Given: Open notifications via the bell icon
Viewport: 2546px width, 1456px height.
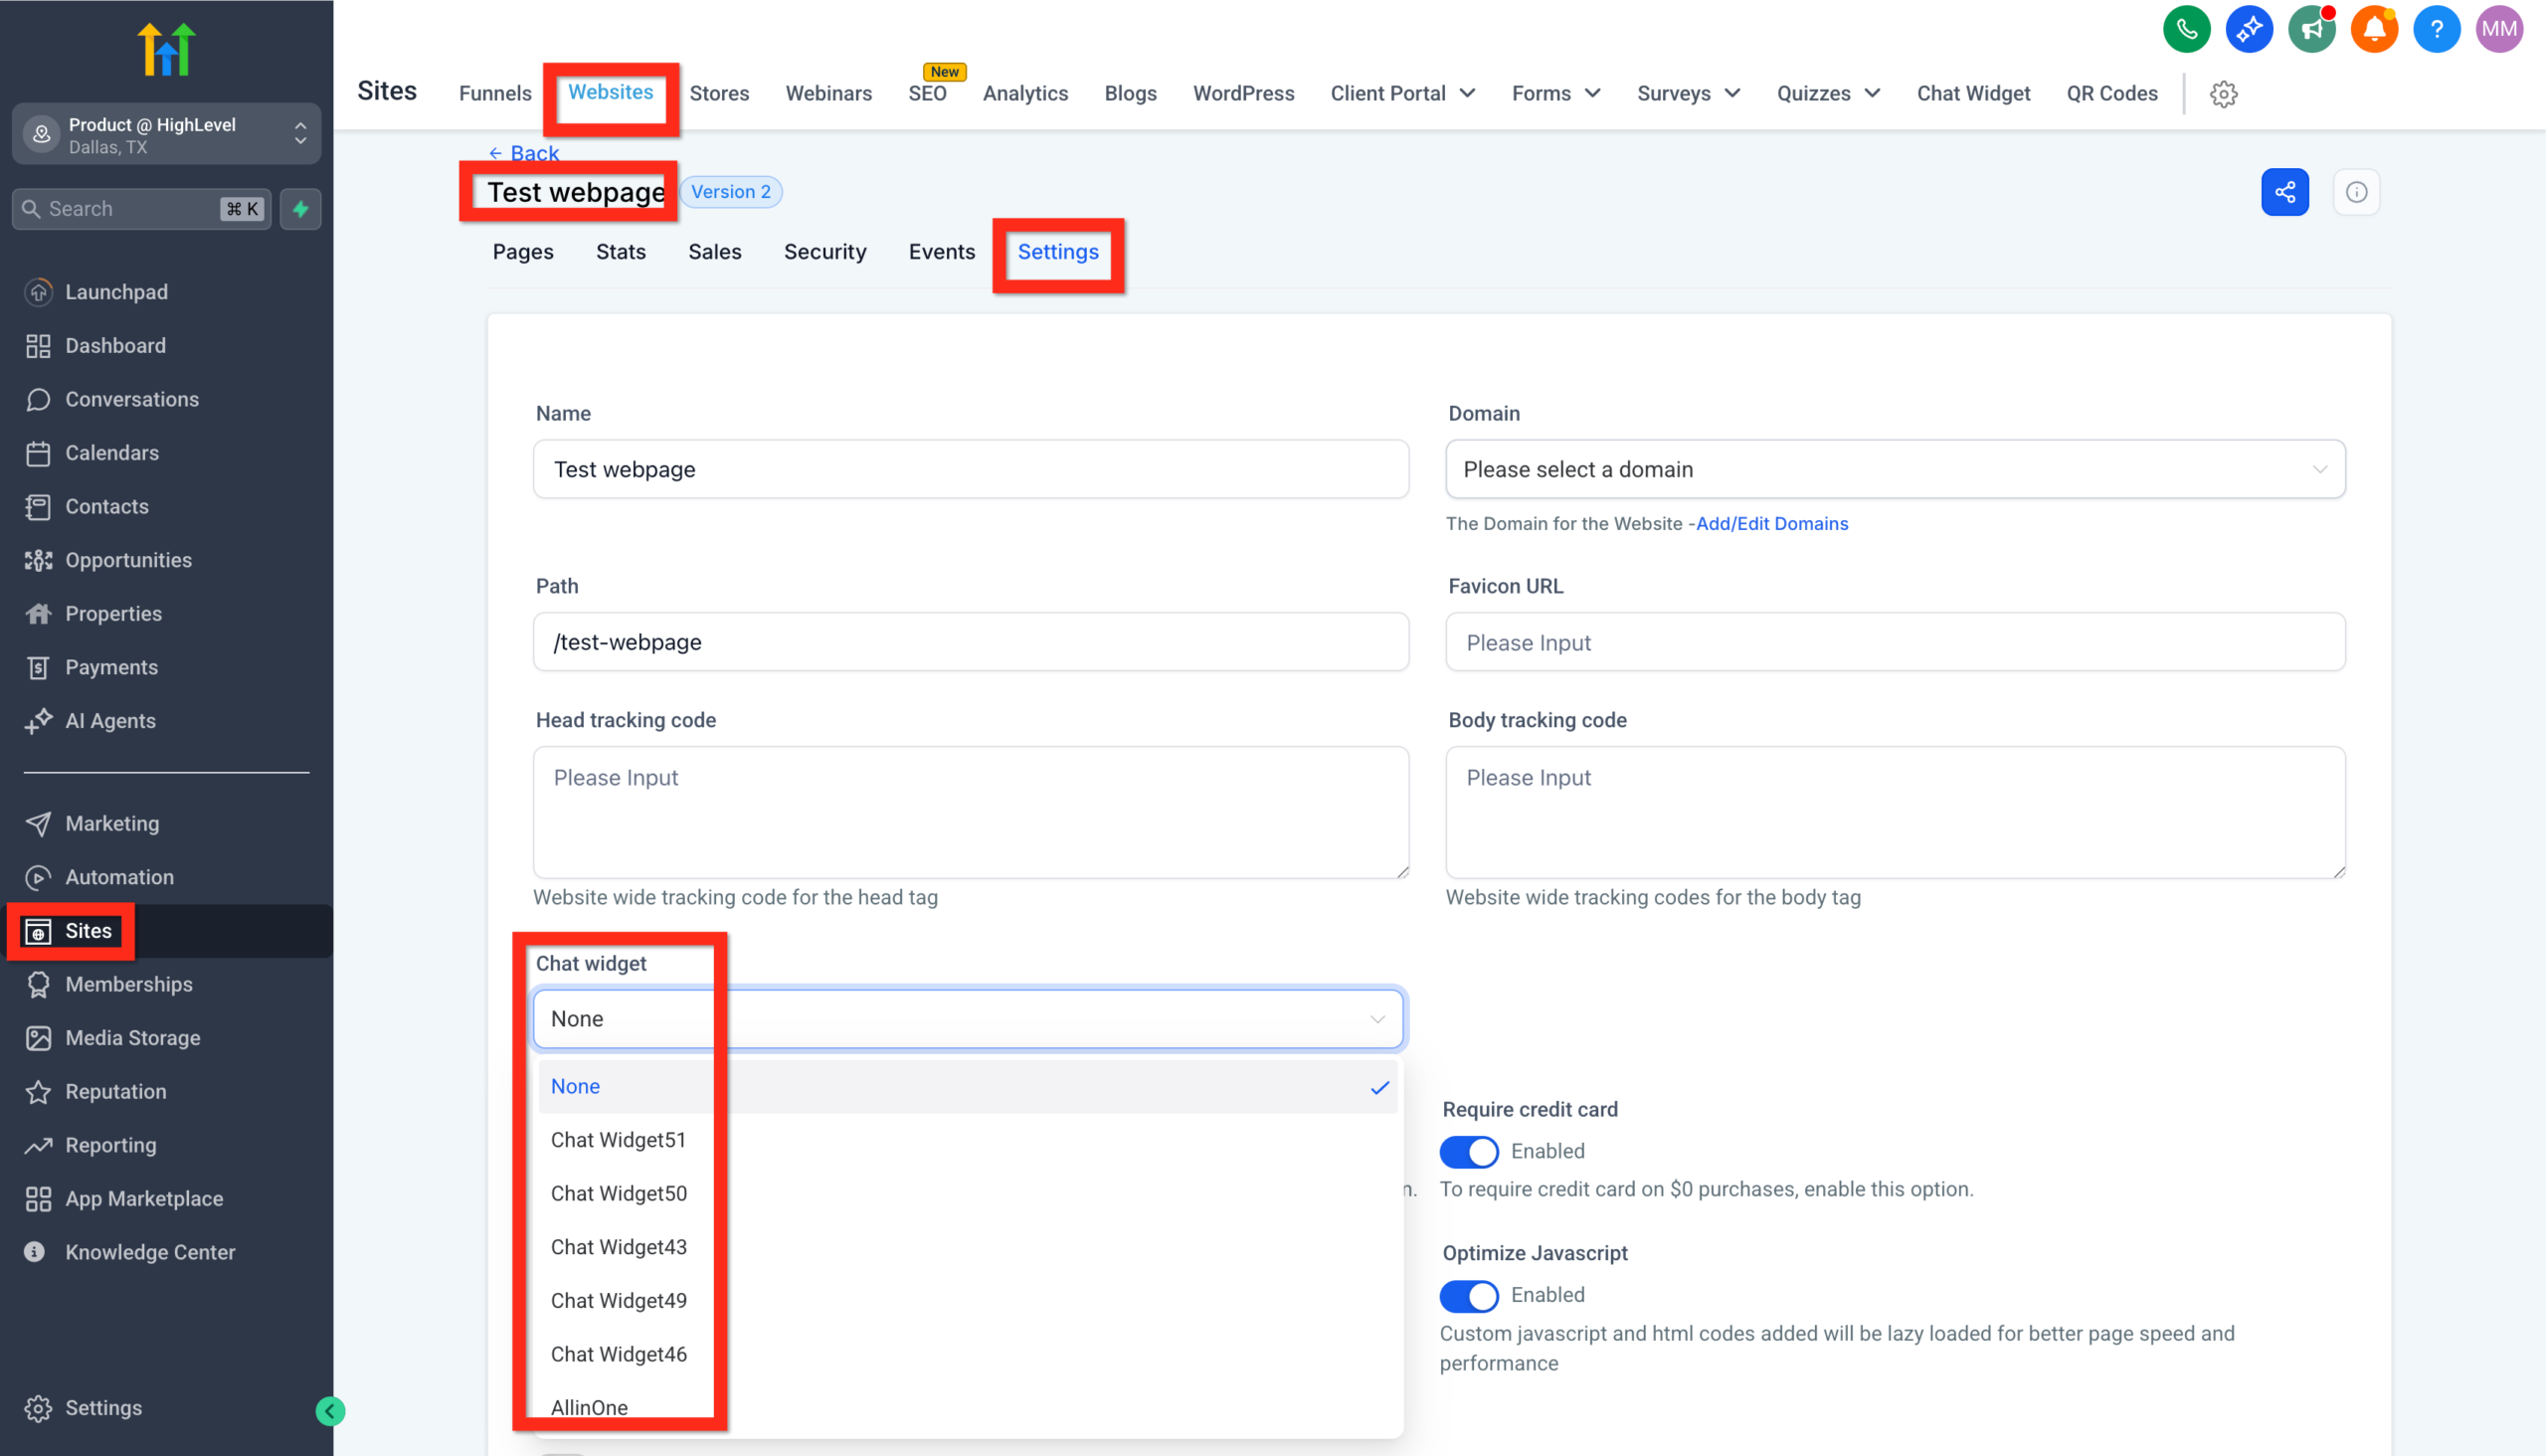Looking at the screenshot, I should [2374, 29].
